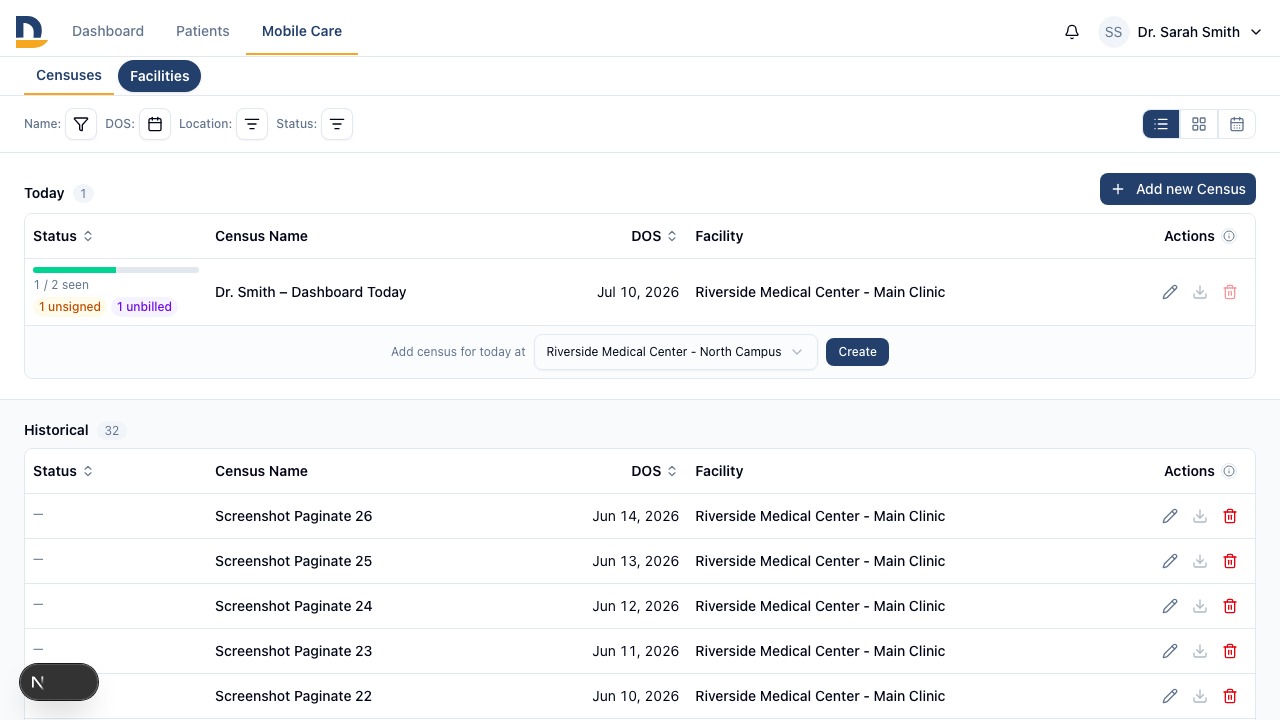Image resolution: width=1280 pixels, height=720 pixels.
Task: Click the Jul 10, 2026 date cell
Action: [x=638, y=292]
